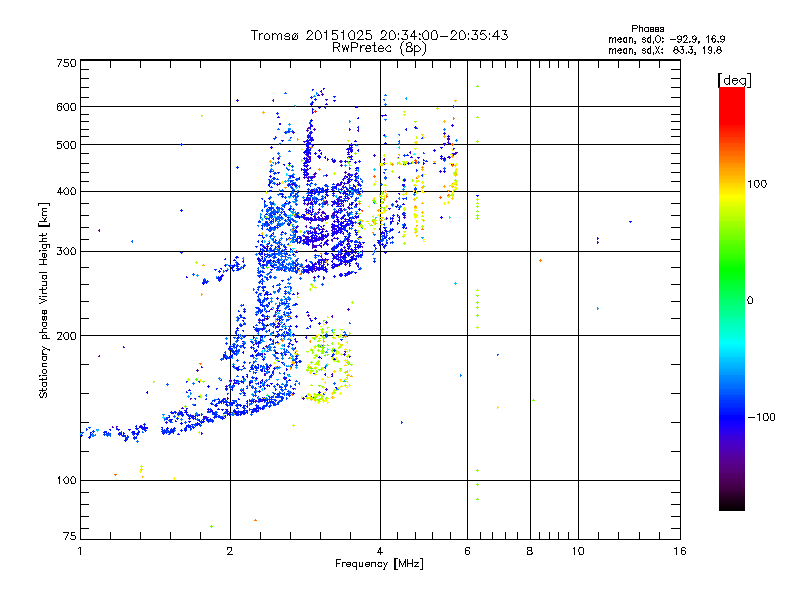
Task: Click the x-axis tick label '6'
Action: (x=467, y=551)
